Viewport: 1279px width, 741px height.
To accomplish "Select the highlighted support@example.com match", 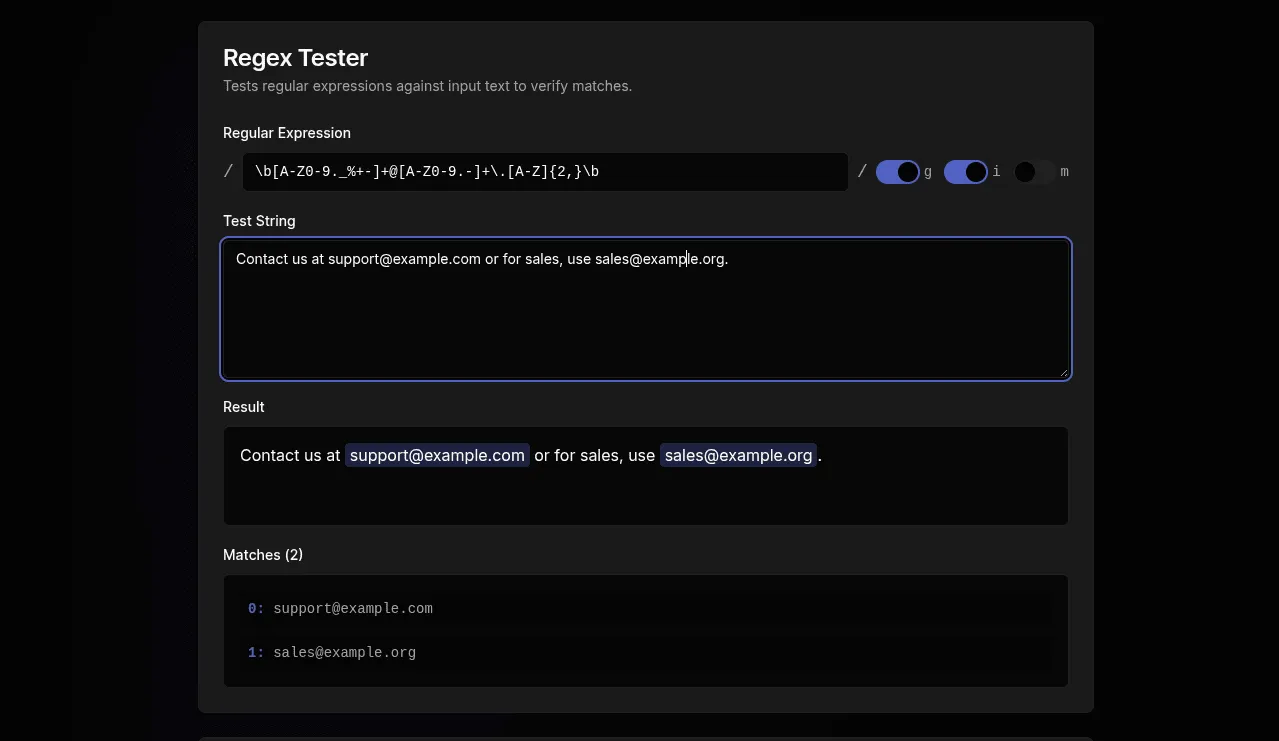I will point(437,455).
